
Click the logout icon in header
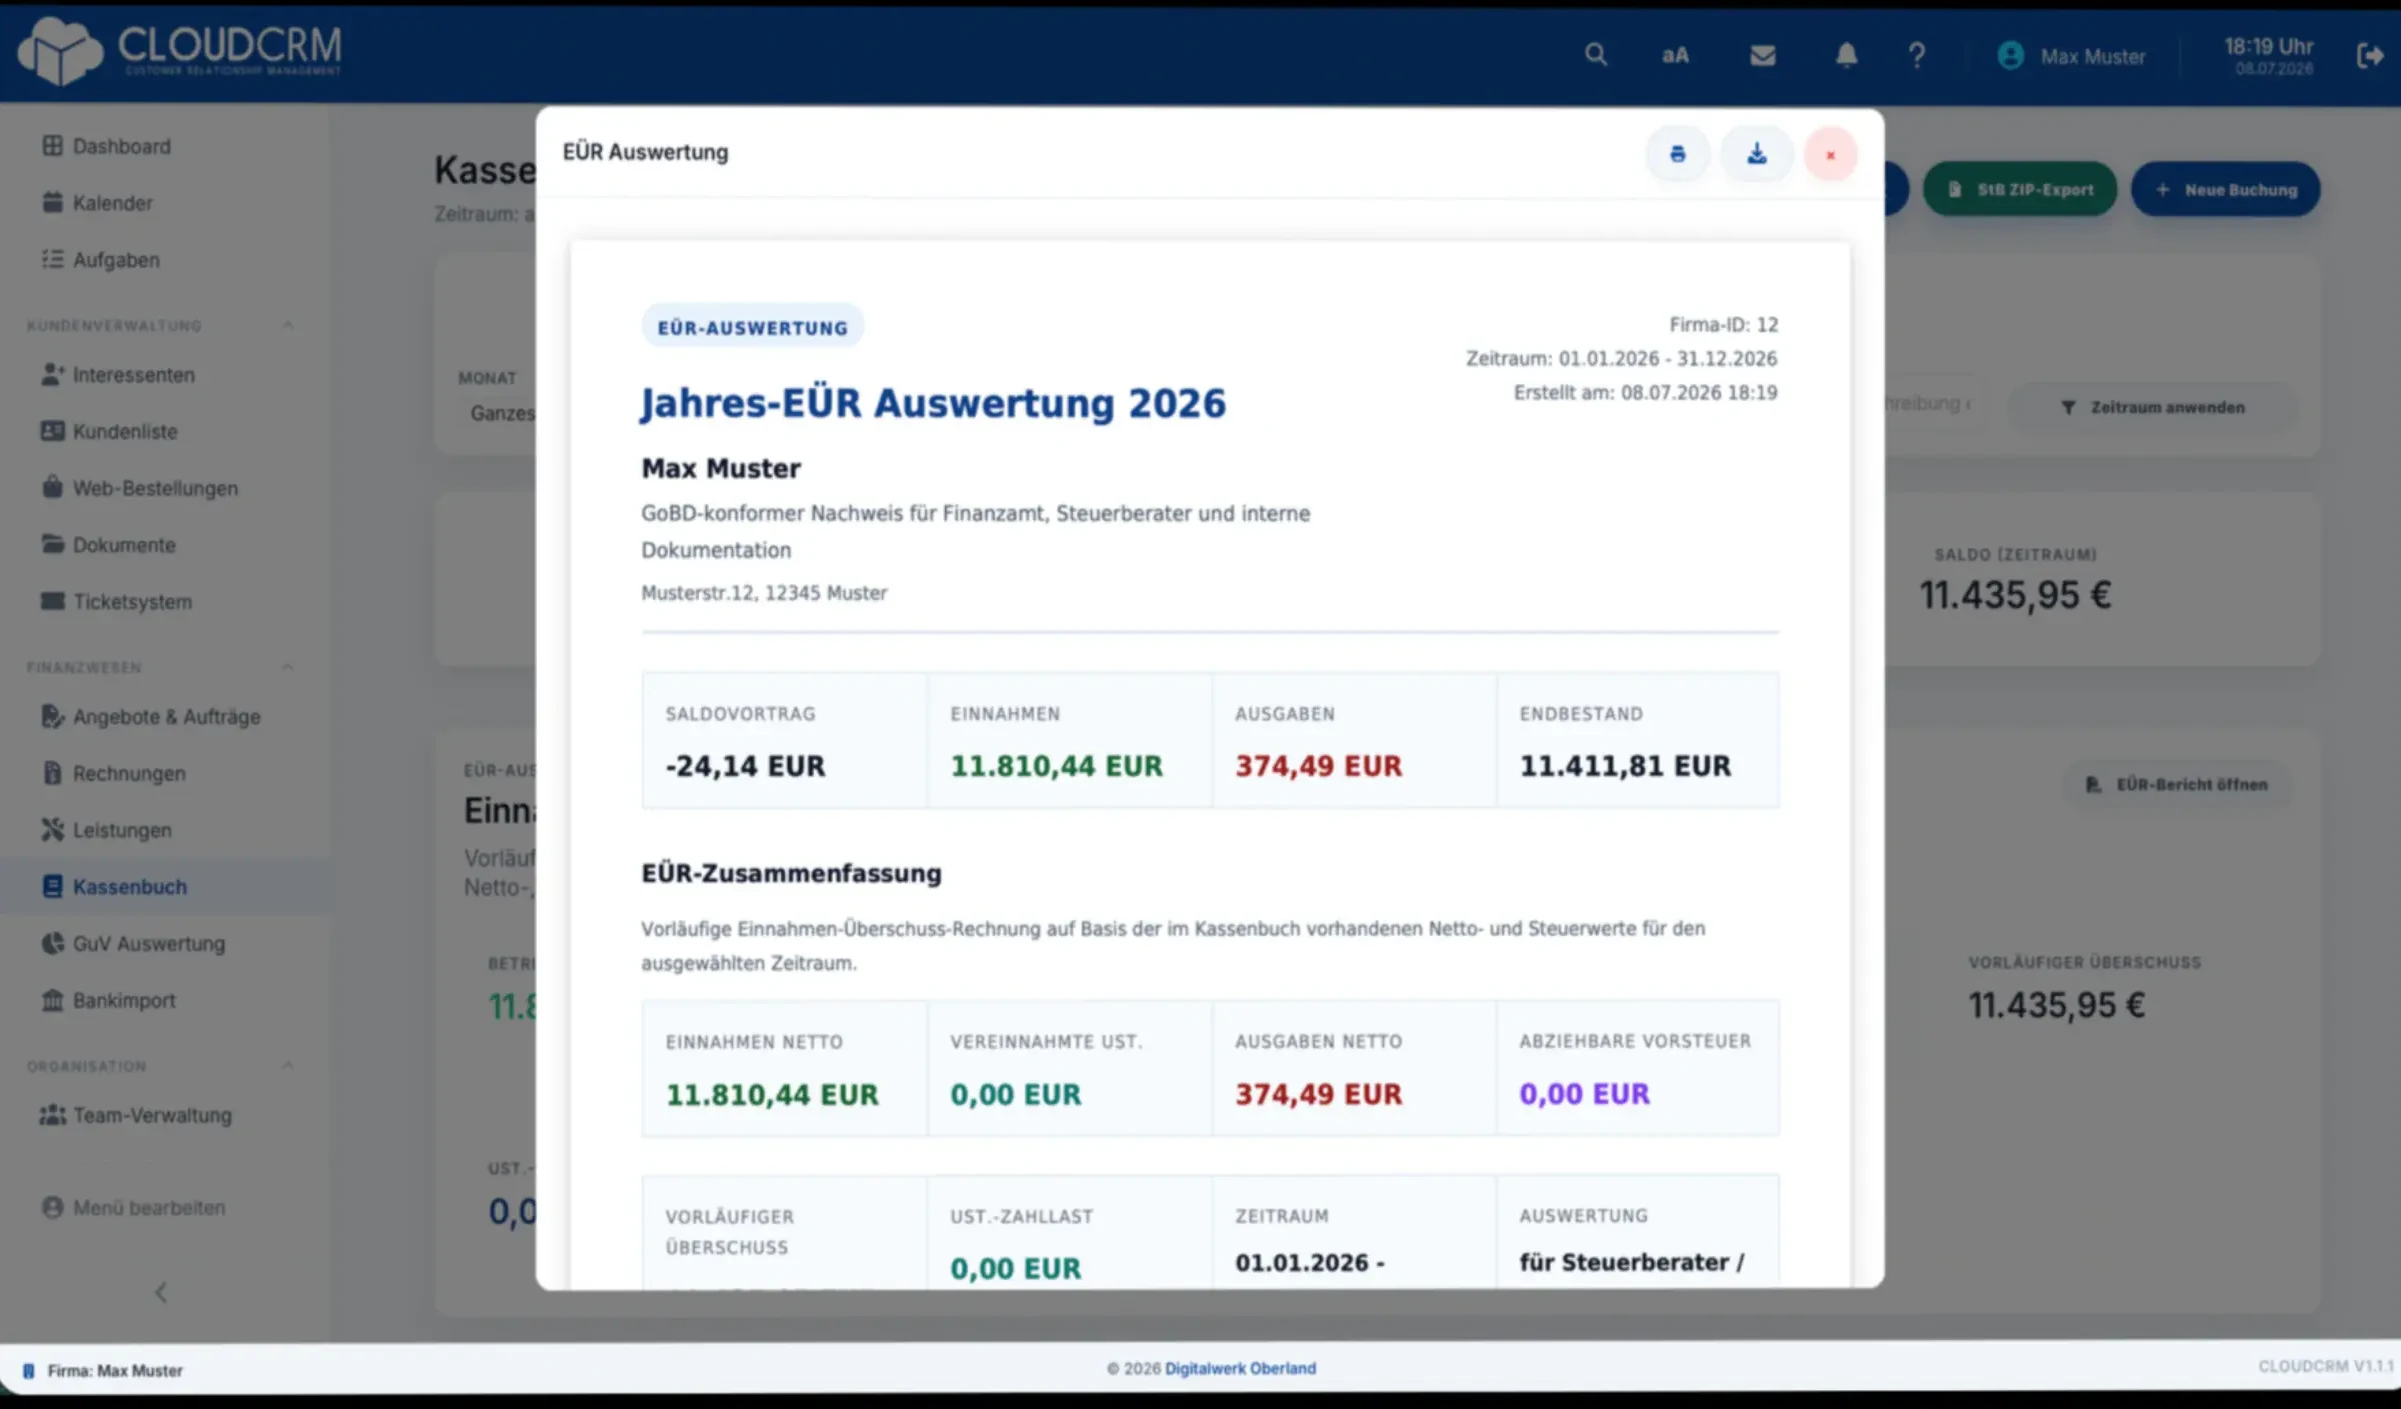(x=2369, y=56)
